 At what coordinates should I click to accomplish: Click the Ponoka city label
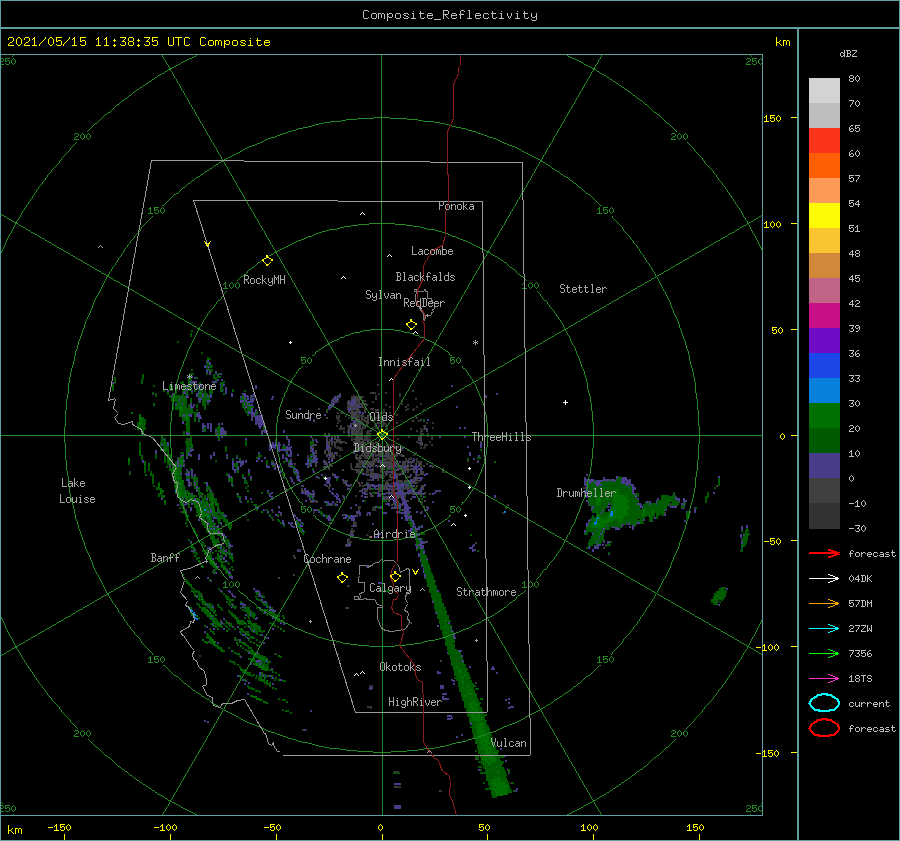[x=456, y=206]
